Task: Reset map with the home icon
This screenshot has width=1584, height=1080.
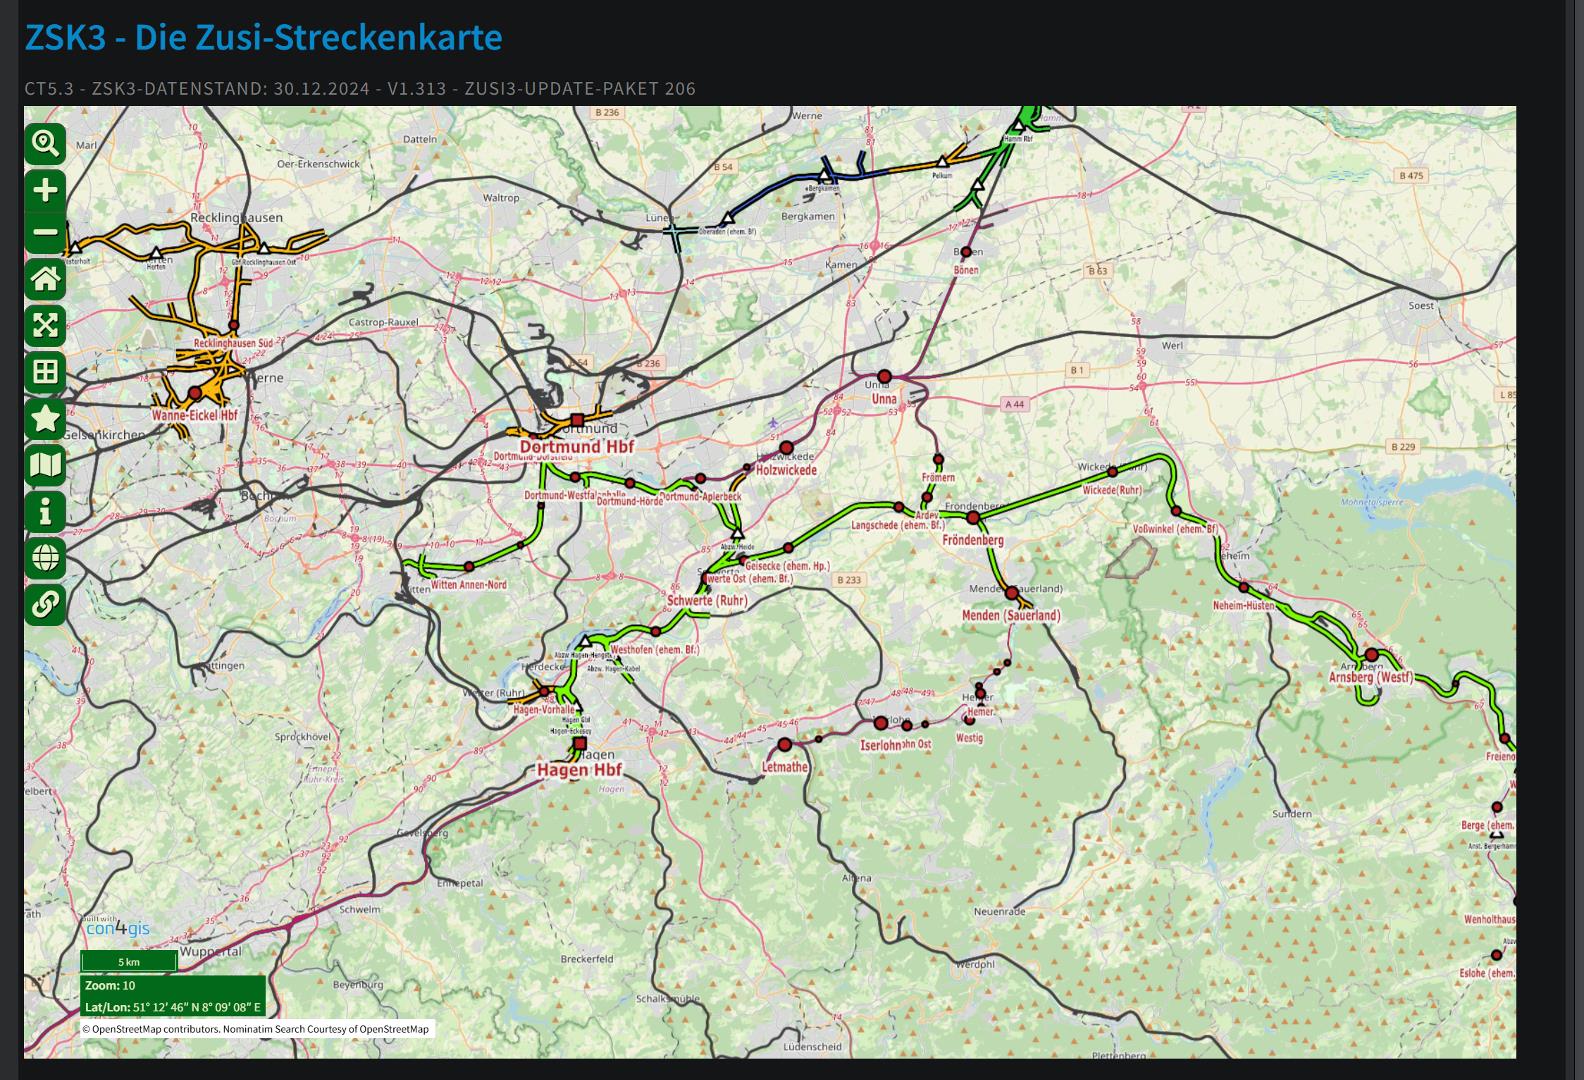Action: (45, 279)
